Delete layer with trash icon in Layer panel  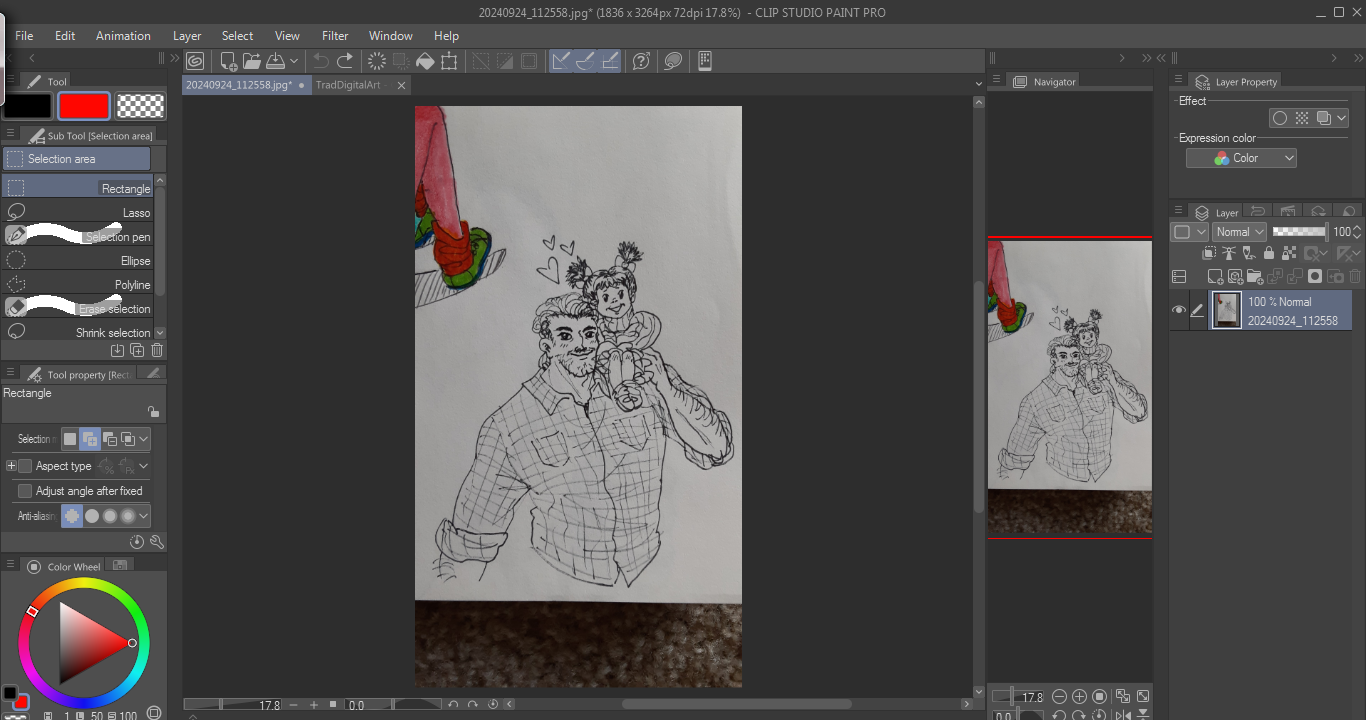tap(1355, 276)
